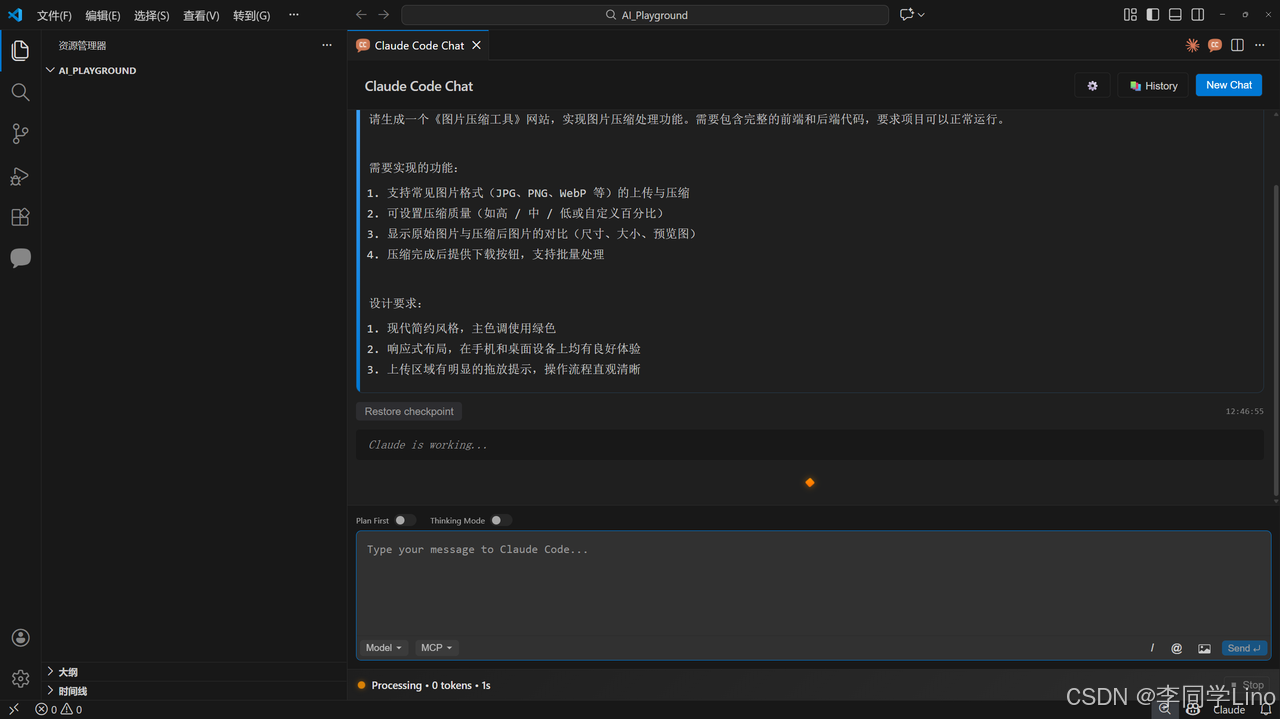This screenshot has width=1280, height=719.
Task: Toggle the primary side bar visibility
Action: pos(1153,15)
